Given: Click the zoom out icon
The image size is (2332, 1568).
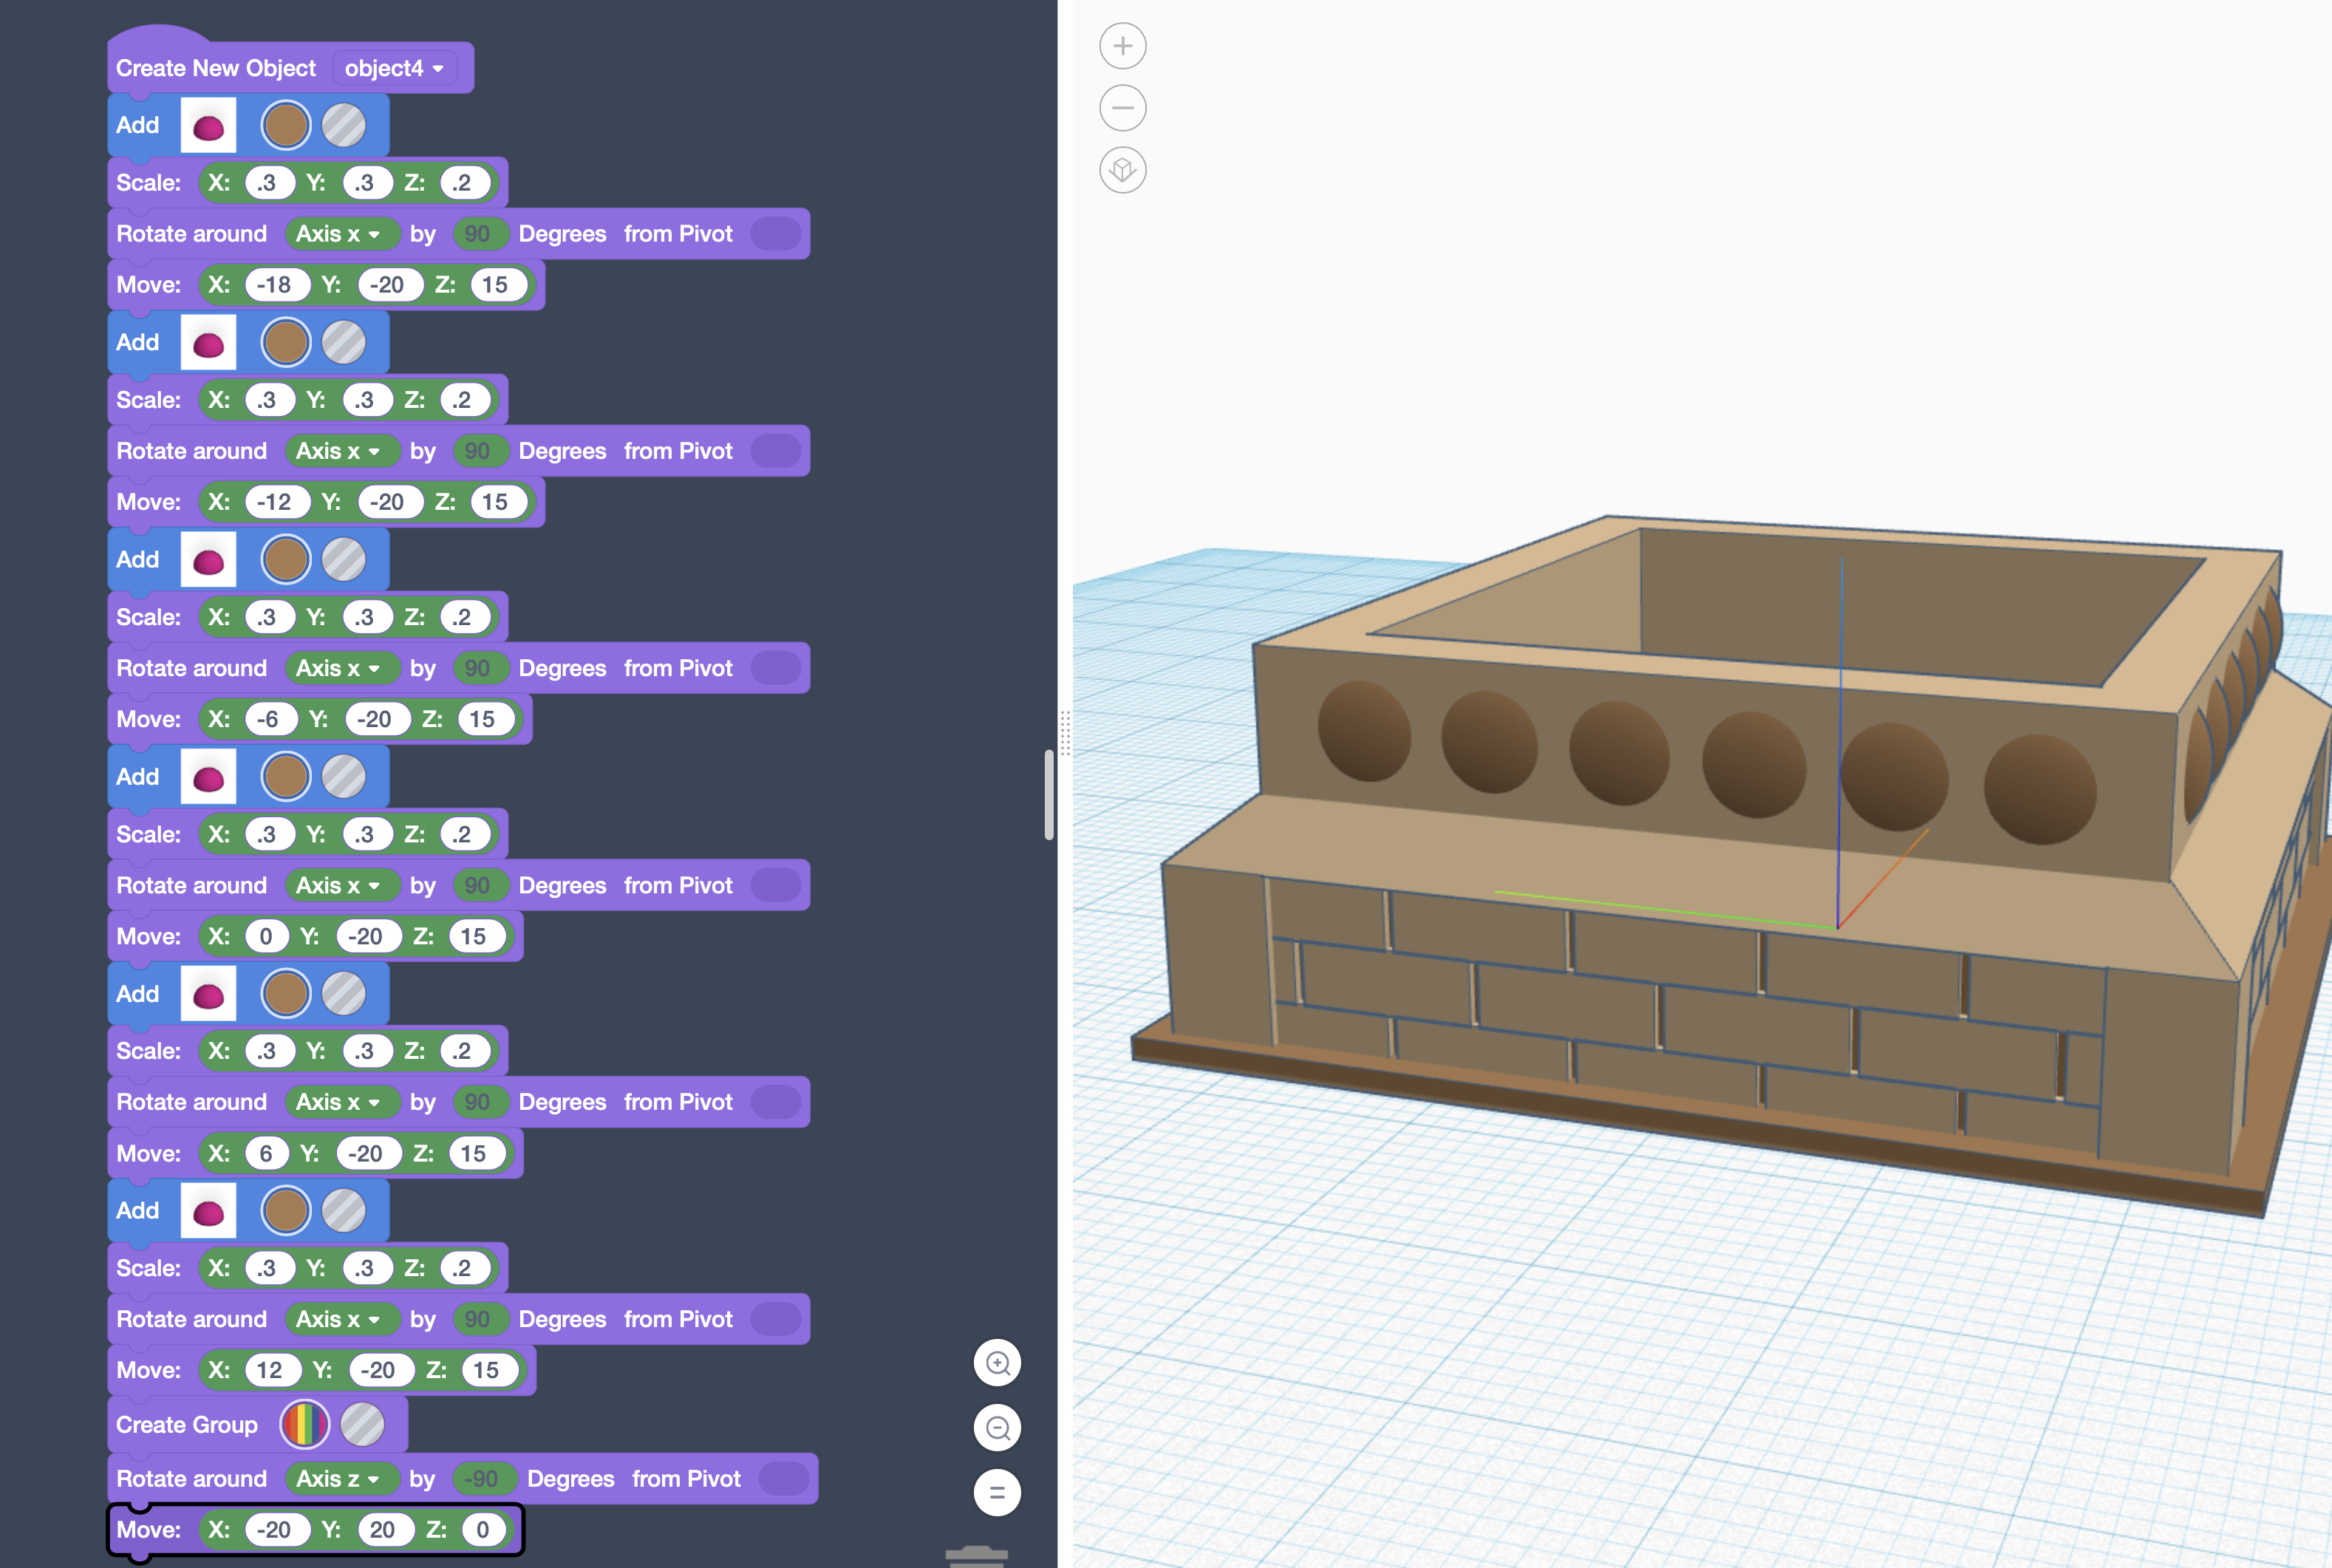Looking at the screenshot, I should pos(1122,106).
